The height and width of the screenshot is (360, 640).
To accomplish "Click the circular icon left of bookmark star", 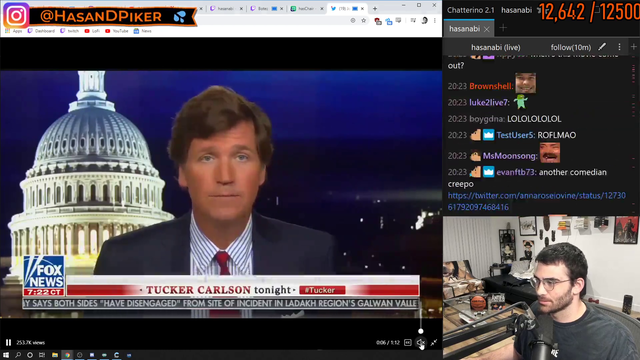I will pos(353,20).
